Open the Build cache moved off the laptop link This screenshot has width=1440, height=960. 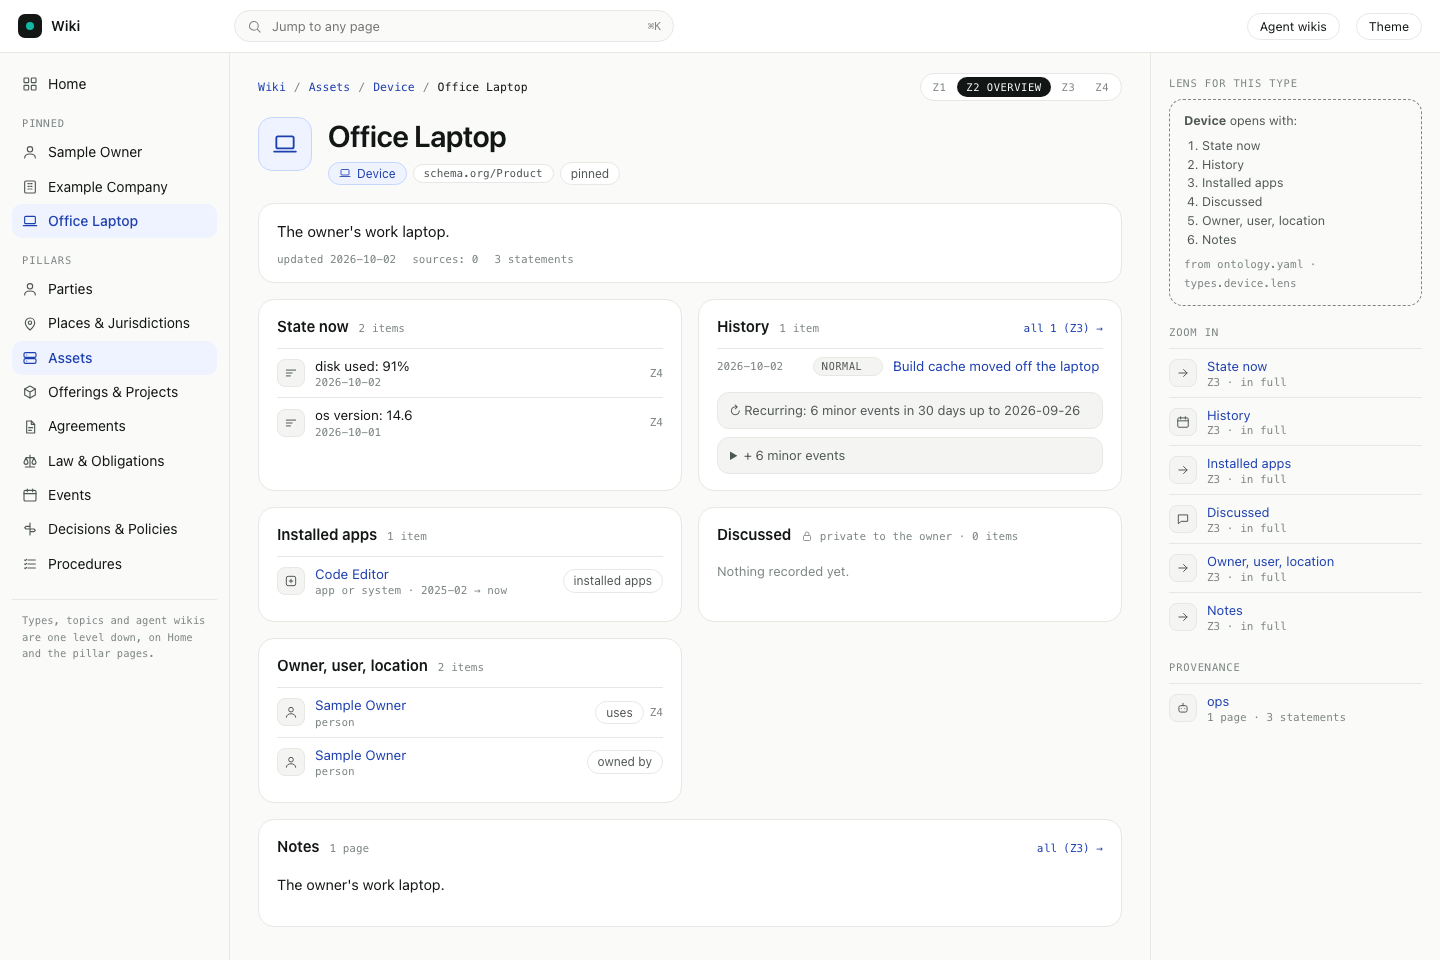[996, 367]
